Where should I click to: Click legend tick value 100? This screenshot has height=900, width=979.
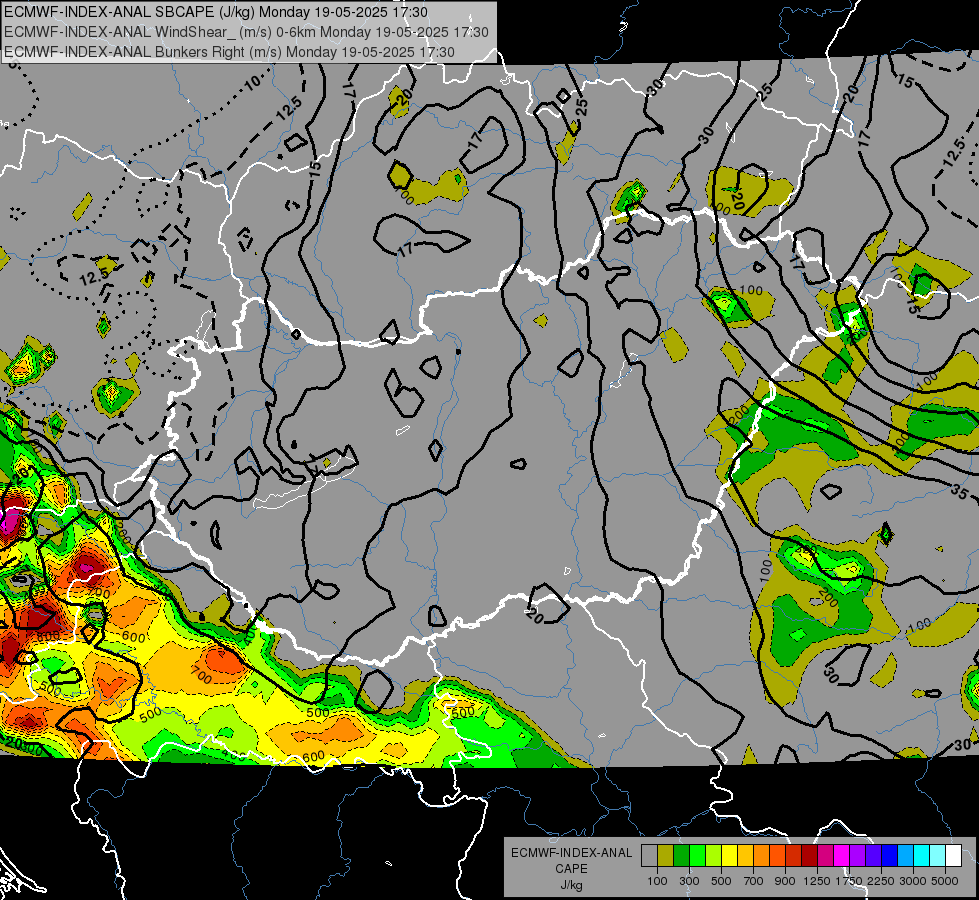coord(657,881)
